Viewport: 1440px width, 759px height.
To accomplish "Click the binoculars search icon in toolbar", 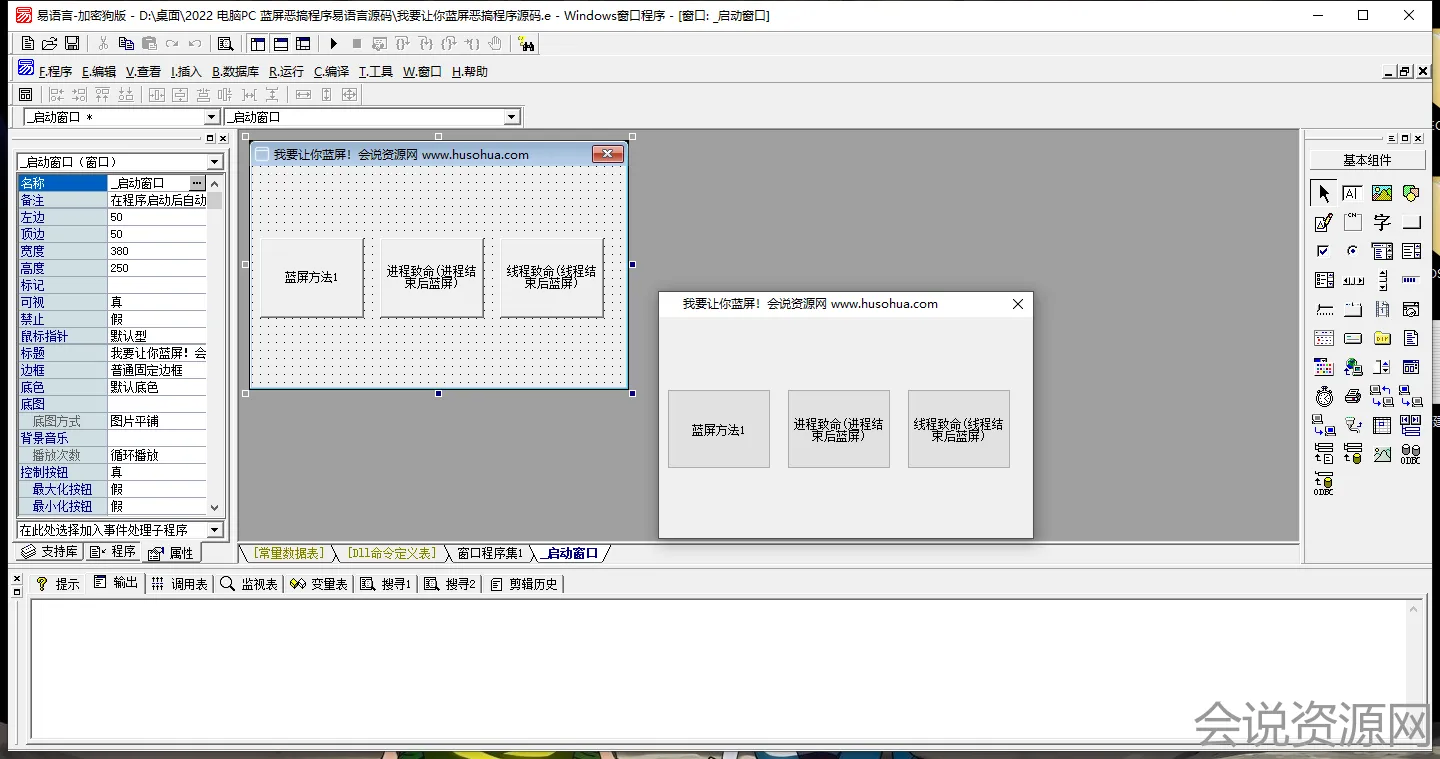I will click(526, 44).
